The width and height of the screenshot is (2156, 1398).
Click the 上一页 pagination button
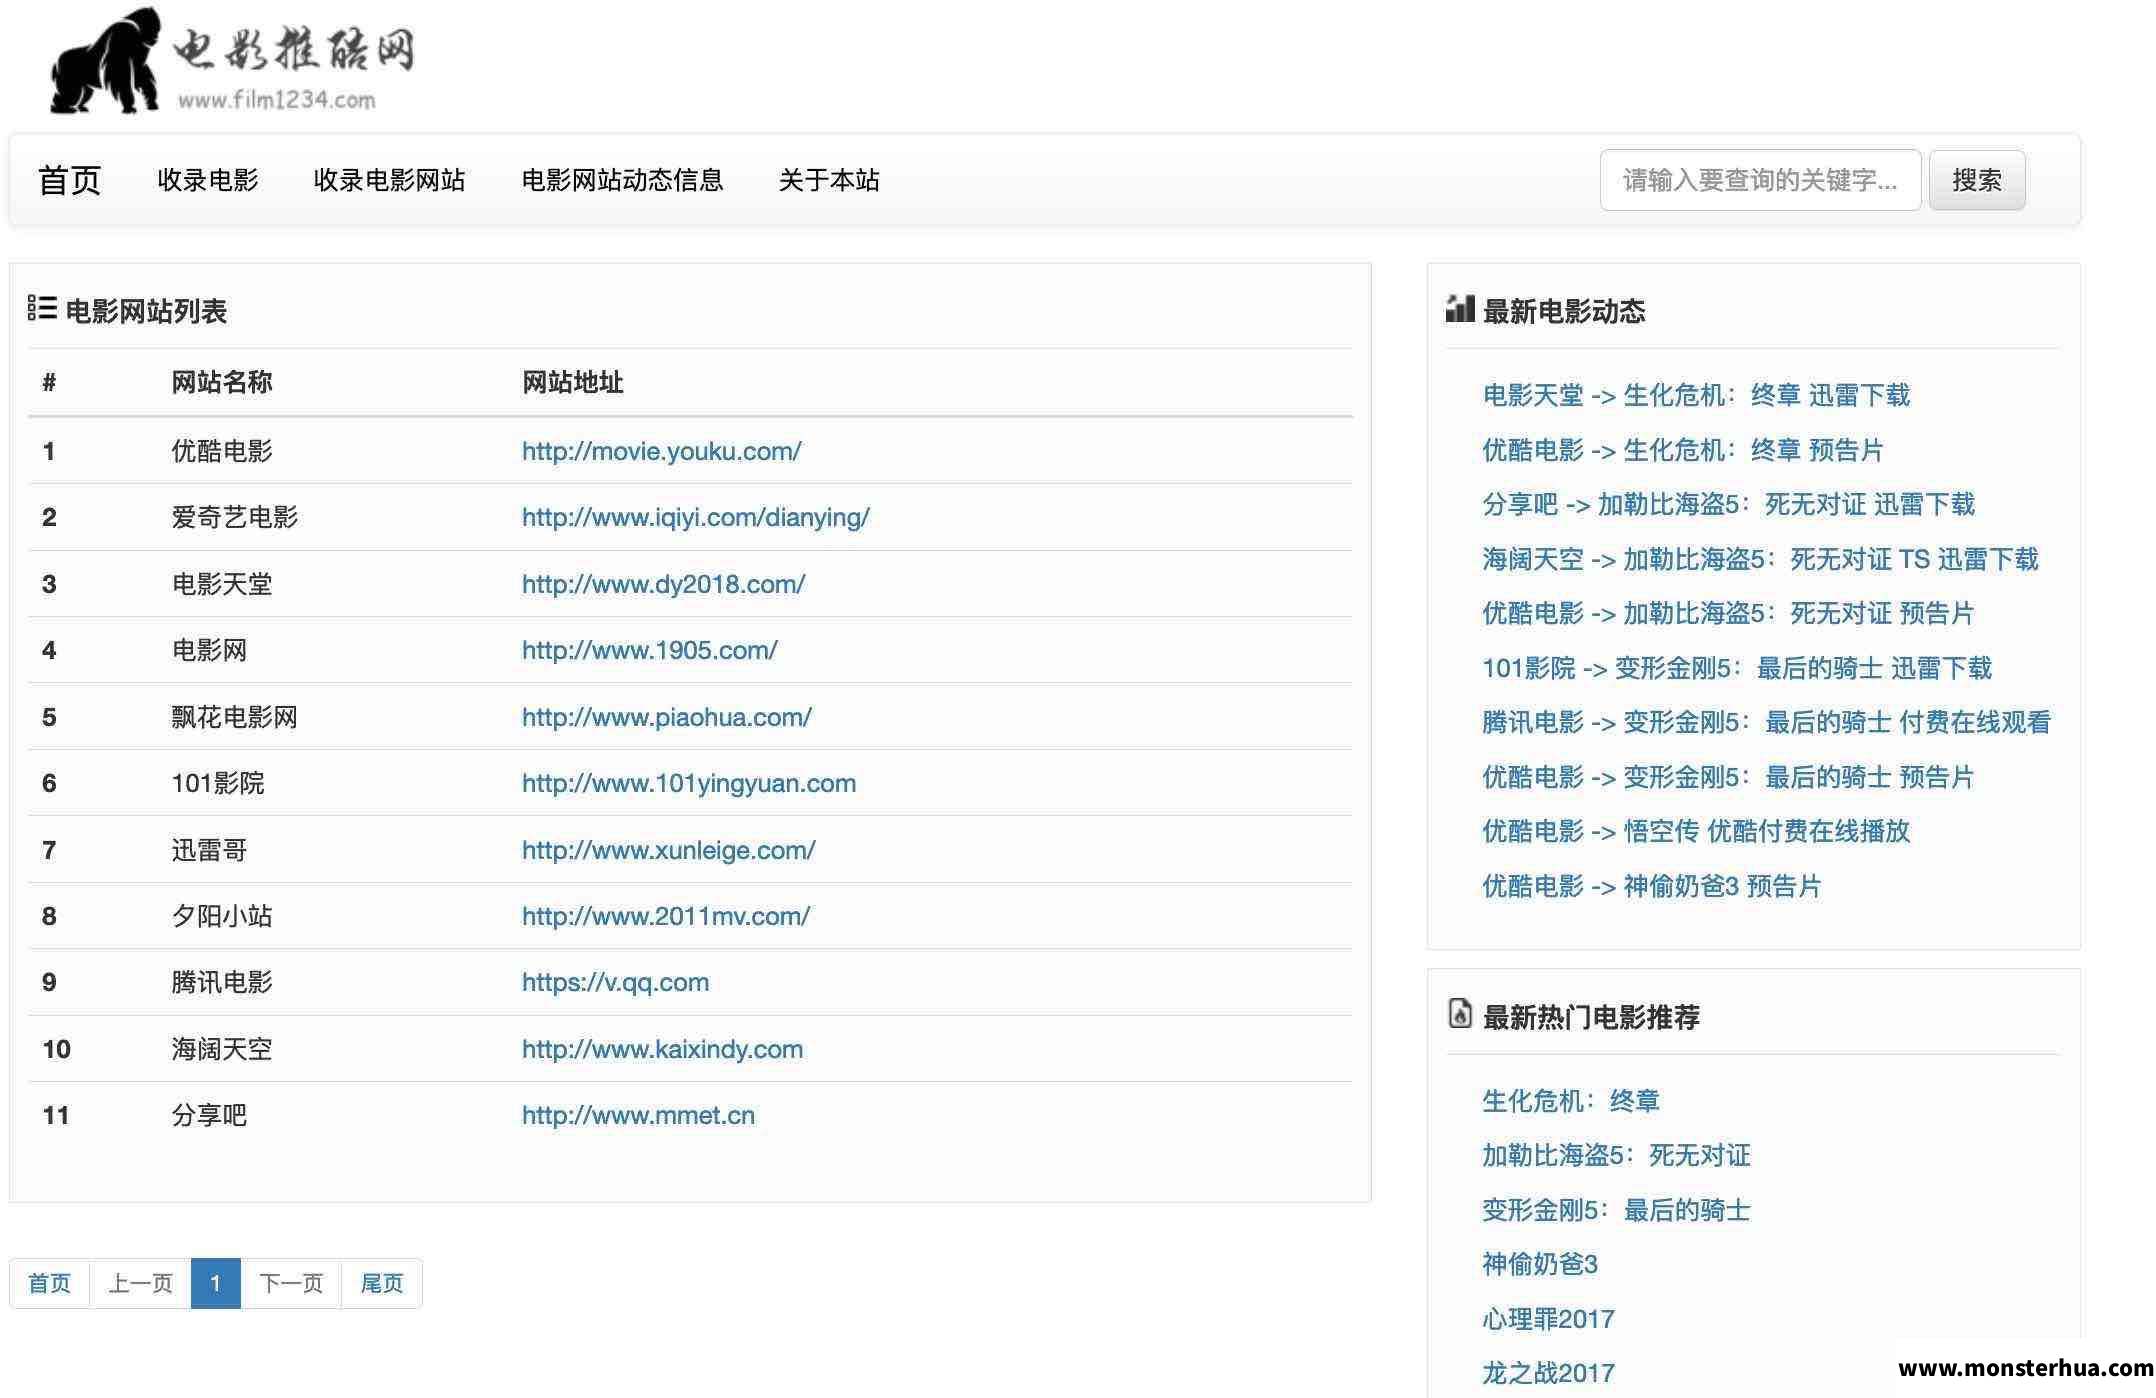(x=140, y=1283)
